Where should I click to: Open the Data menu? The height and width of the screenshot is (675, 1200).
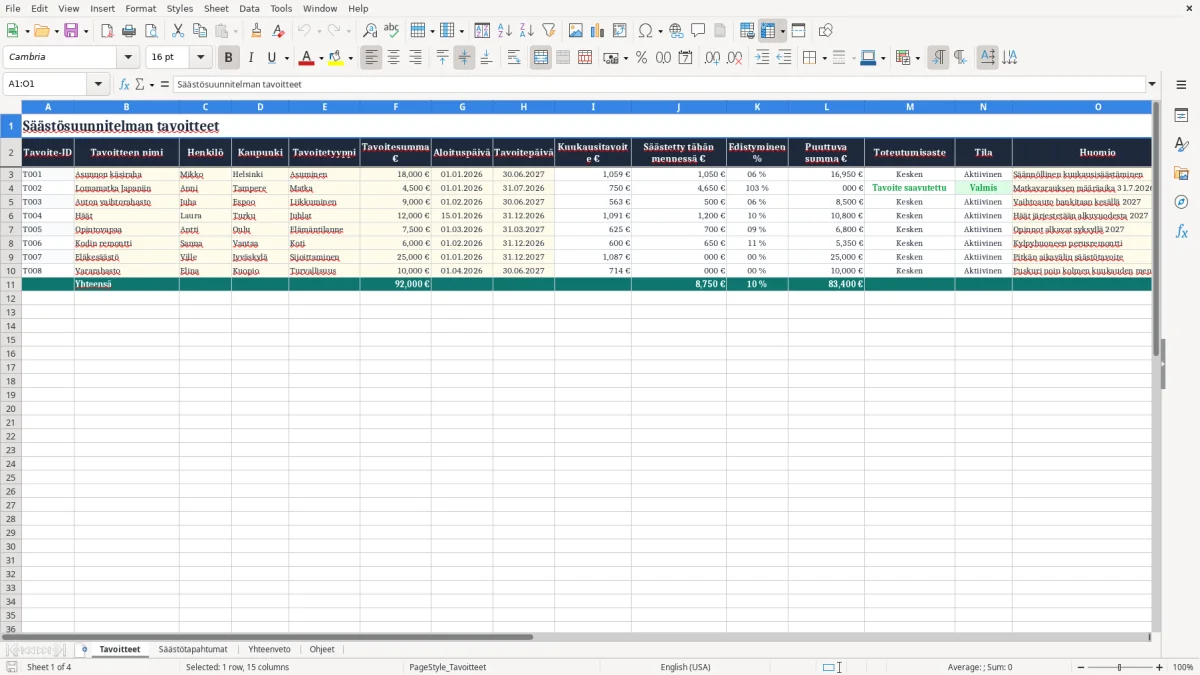[x=249, y=8]
